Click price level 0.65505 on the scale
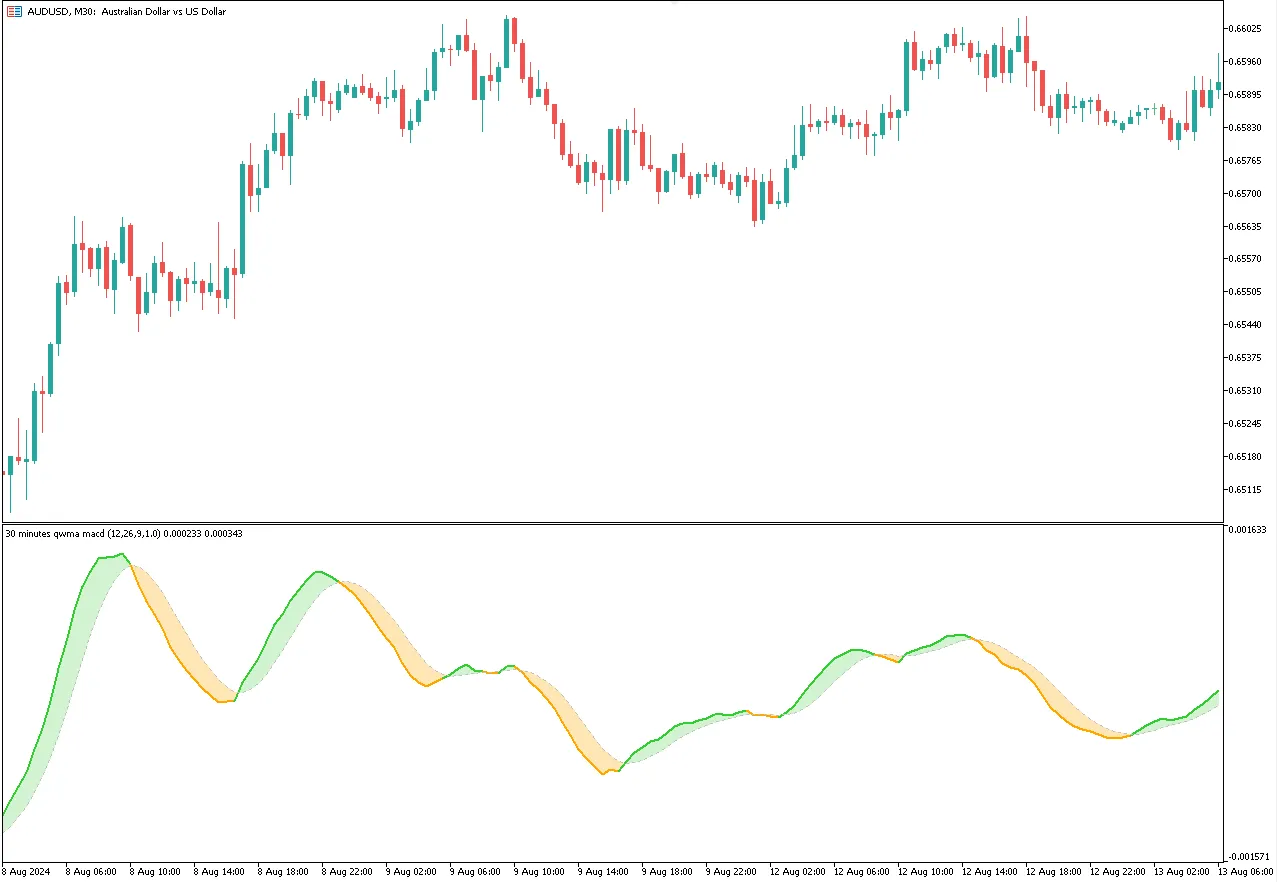 1247,292
